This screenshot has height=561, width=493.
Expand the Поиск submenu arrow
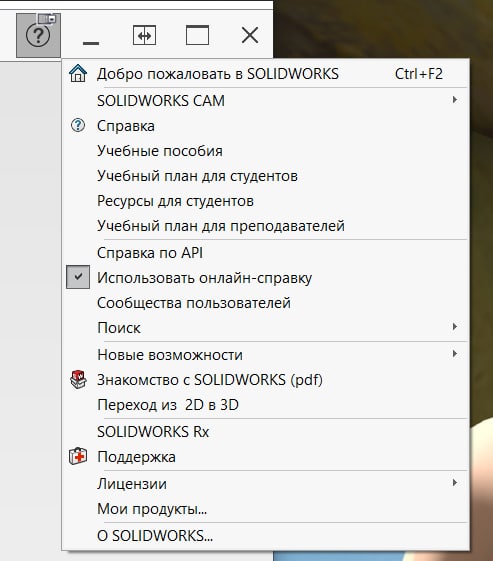[x=455, y=327]
